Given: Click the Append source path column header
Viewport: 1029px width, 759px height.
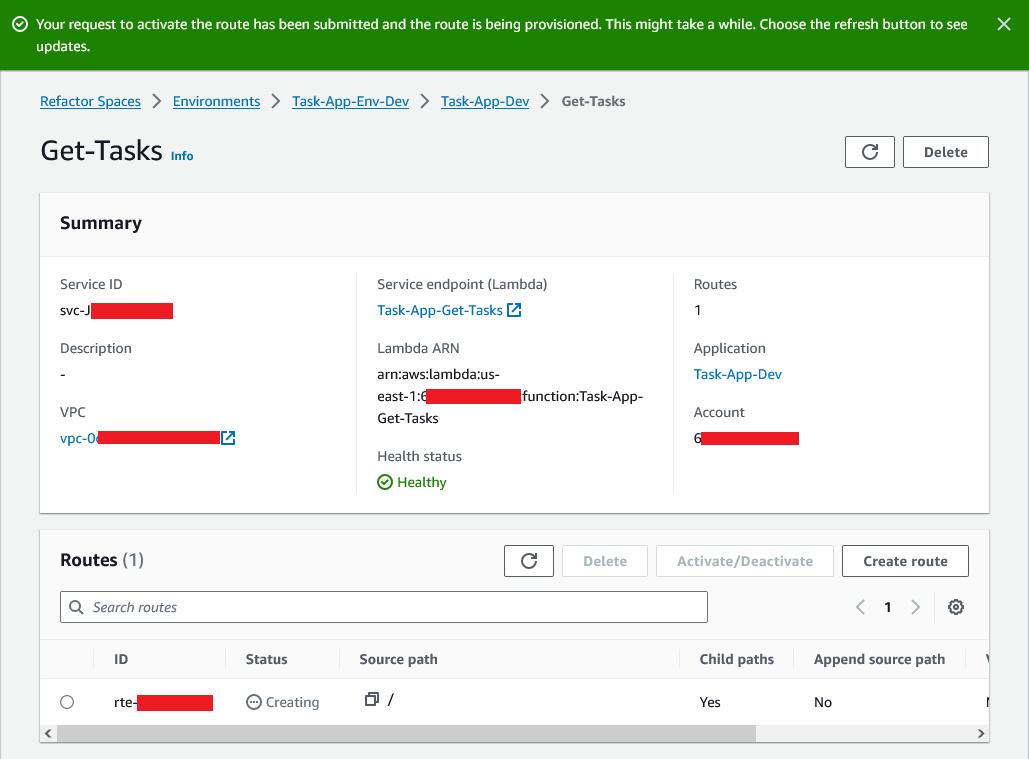Looking at the screenshot, I should point(879,659).
